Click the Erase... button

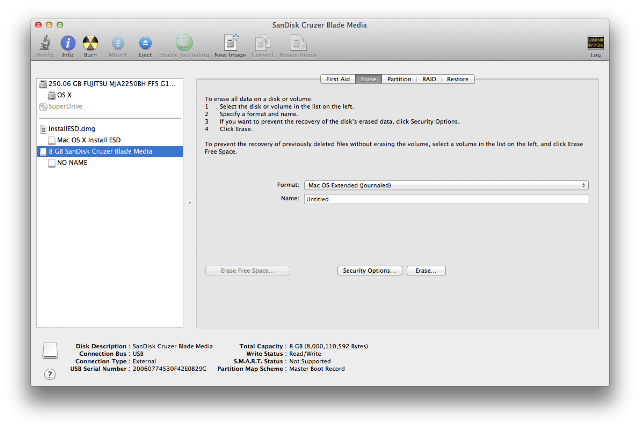tap(426, 271)
